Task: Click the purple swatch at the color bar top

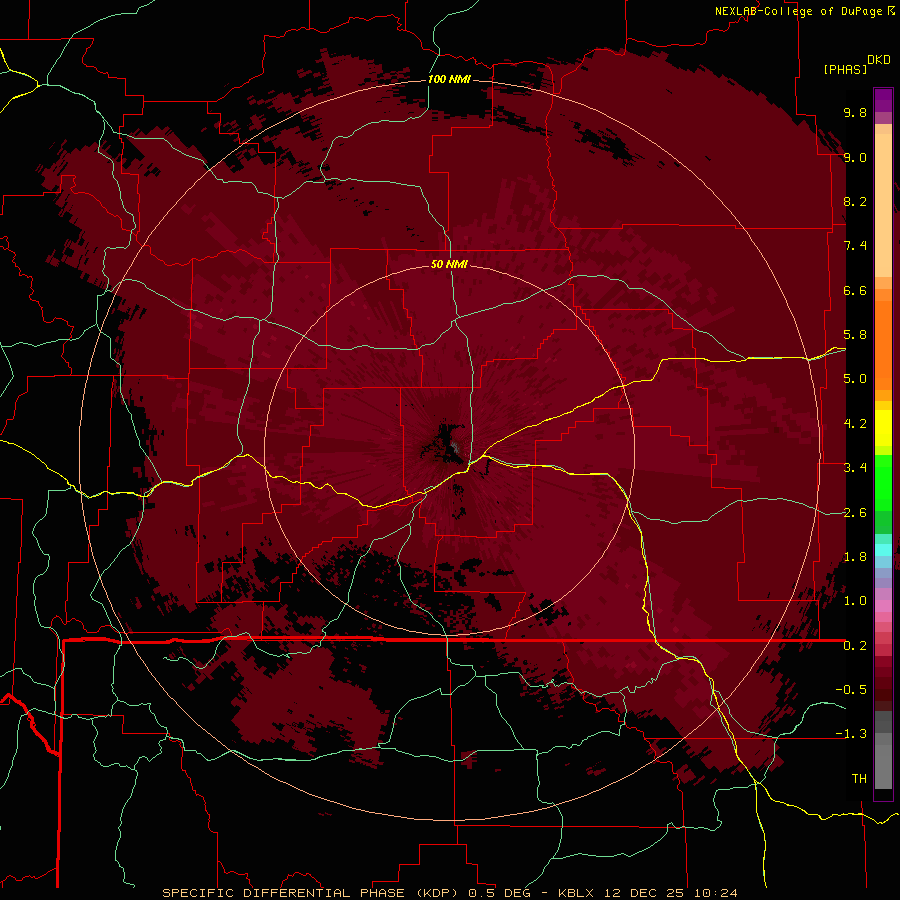Action: 883,100
